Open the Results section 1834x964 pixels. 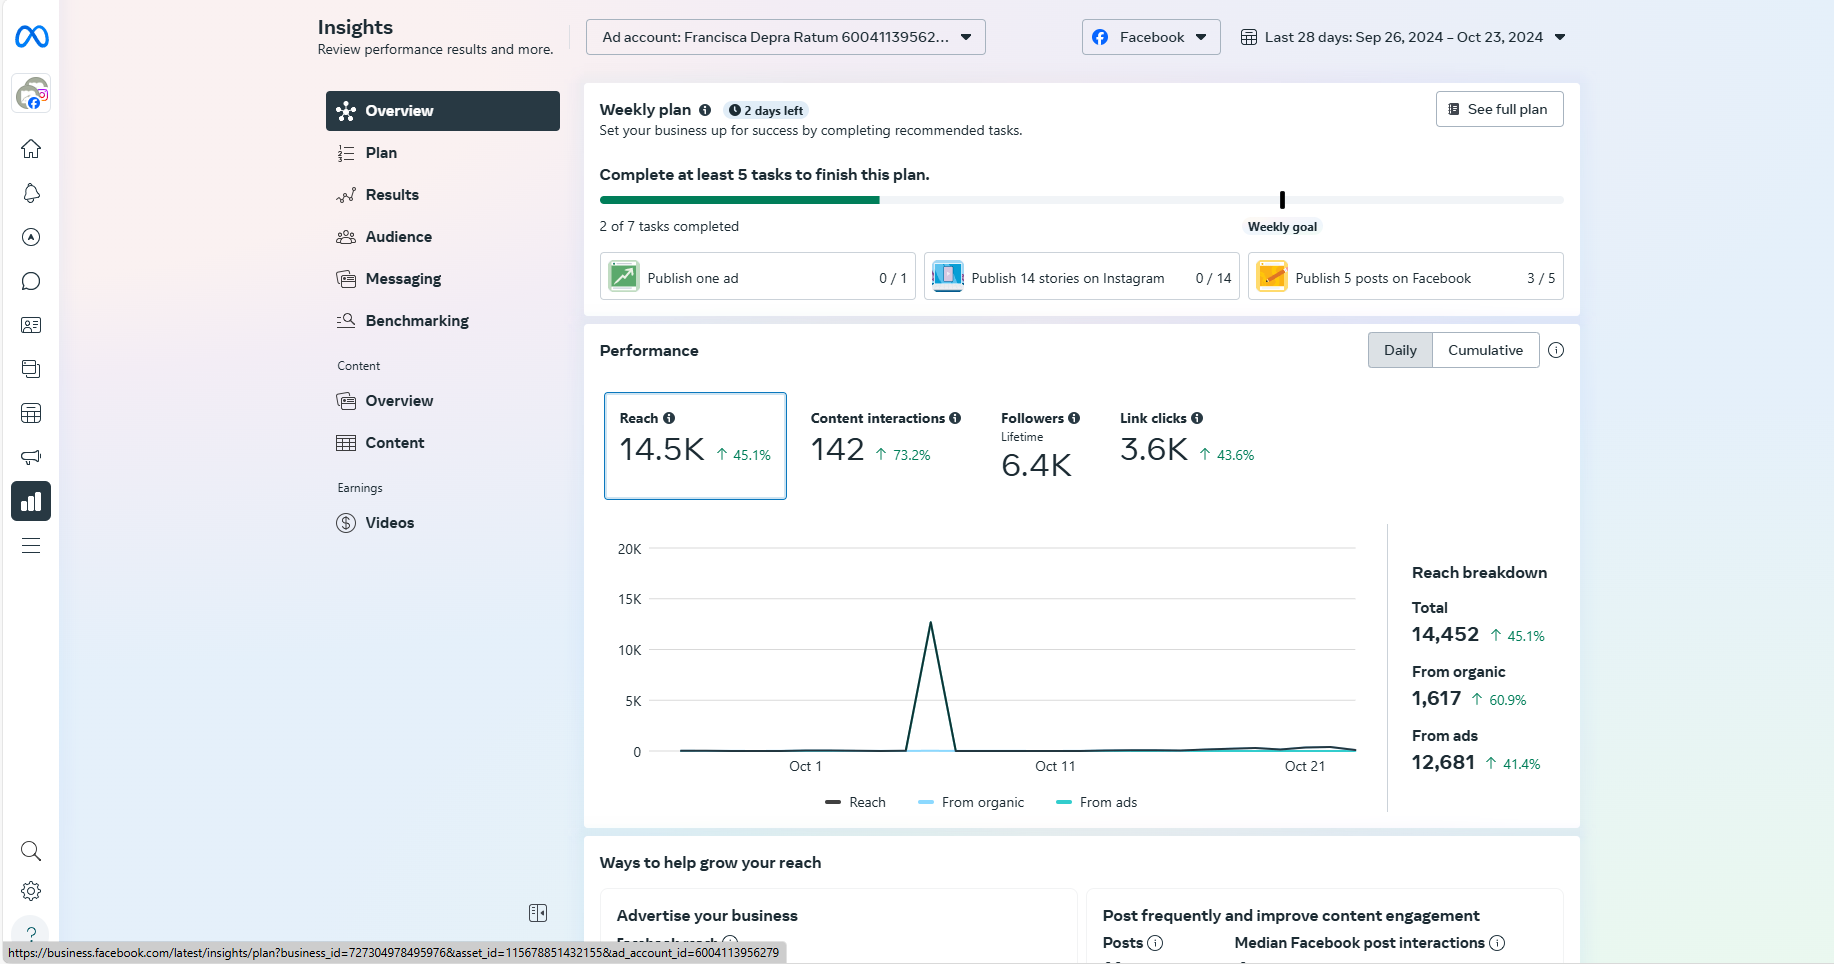(x=443, y=195)
